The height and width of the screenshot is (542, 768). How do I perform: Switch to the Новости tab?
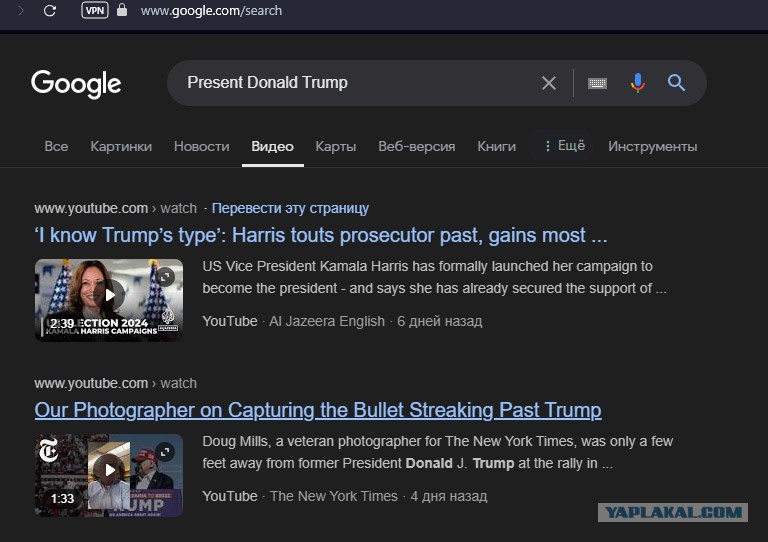point(201,146)
